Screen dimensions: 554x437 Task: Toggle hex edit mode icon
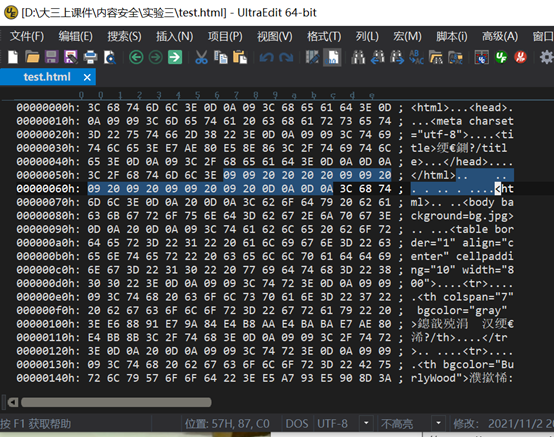(332, 57)
